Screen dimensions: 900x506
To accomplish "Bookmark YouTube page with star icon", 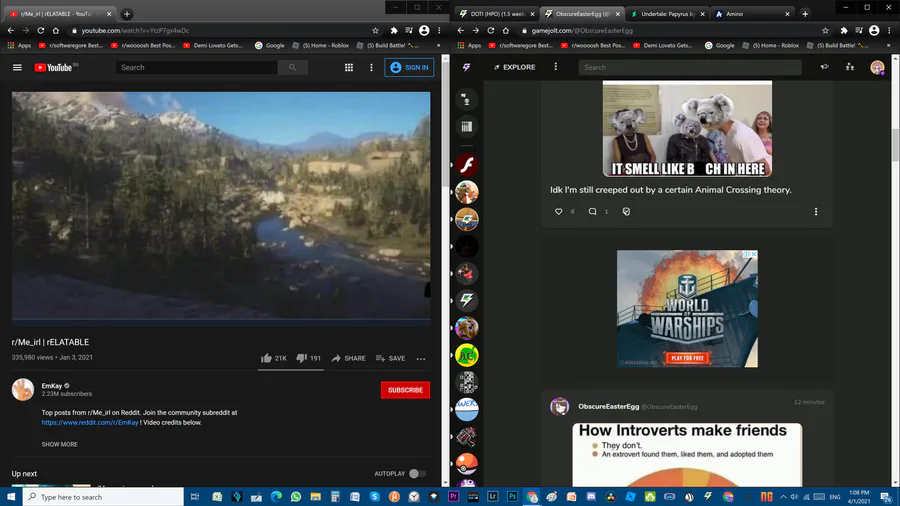I will coord(375,30).
